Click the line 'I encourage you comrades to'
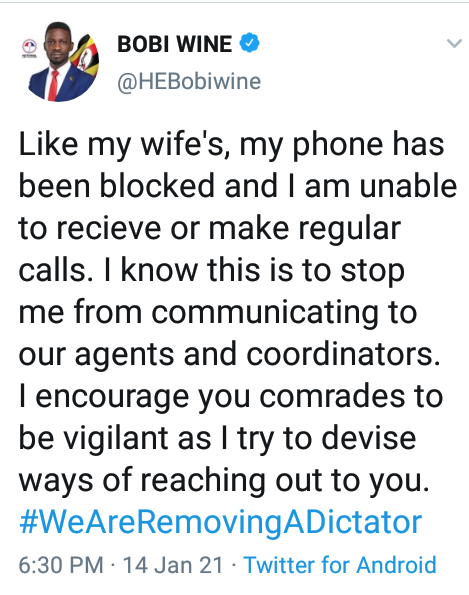Screen dimensions: 469x595 click(231, 397)
